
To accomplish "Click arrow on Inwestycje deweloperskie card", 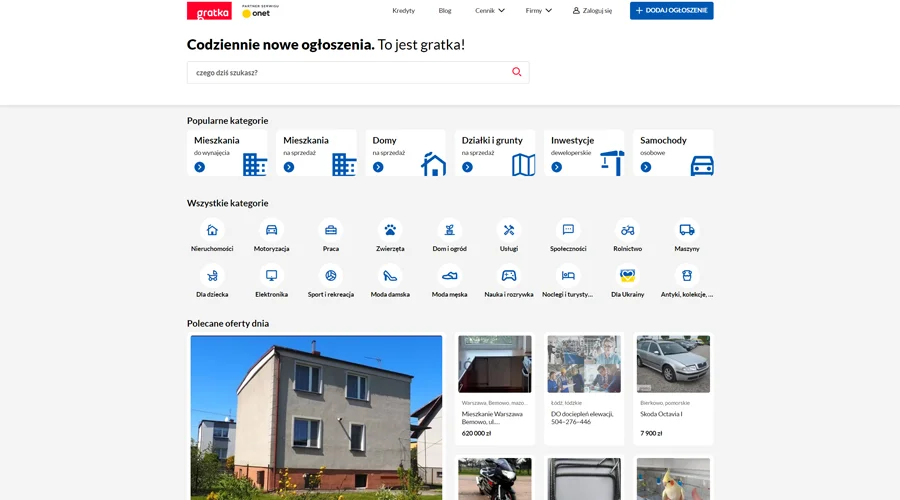I will pyautogui.click(x=557, y=167).
